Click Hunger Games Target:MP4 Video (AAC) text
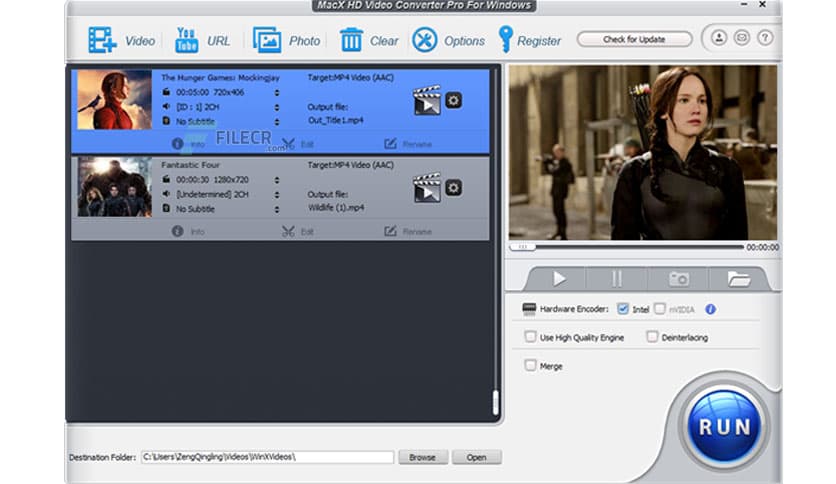Image resolution: width=836 pixels, height=484 pixels. [x=350, y=78]
